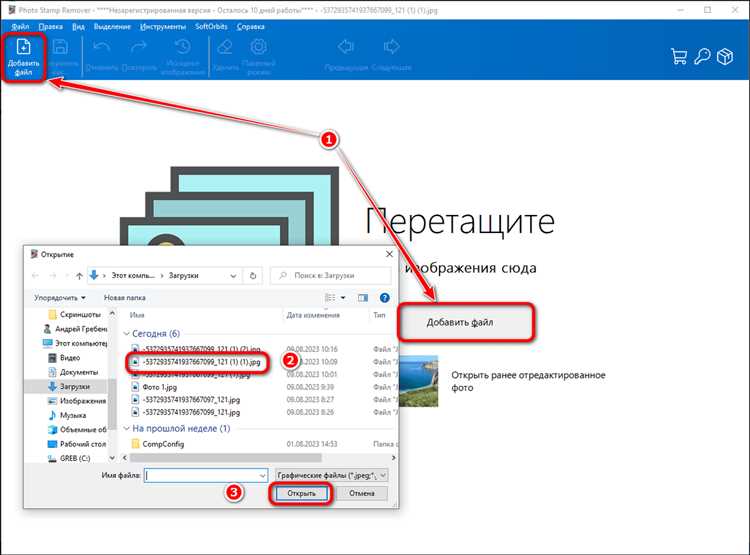The height and width of the screenshot is (555, 750).
Task: Open the view options dropdown arrow
Action: pos(343,298)
